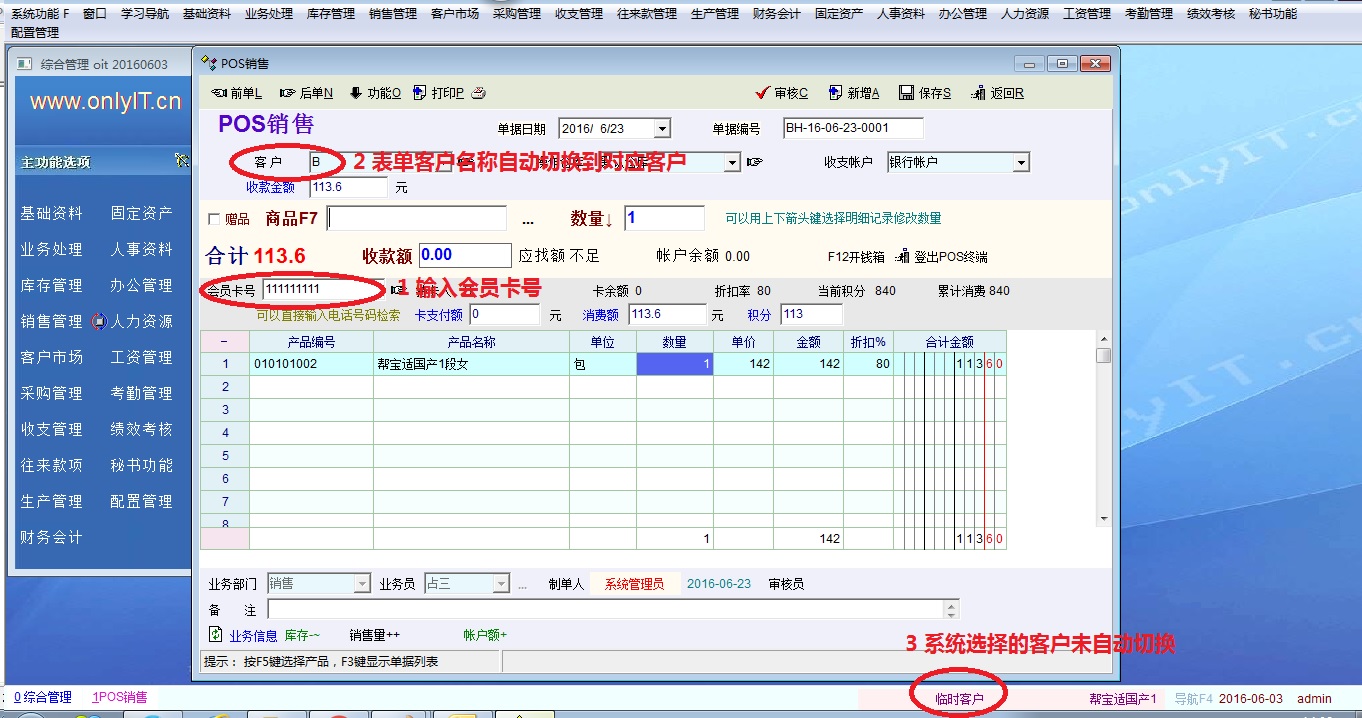Open the 财务会计 menu in menu bar

(x=776, y=14)
